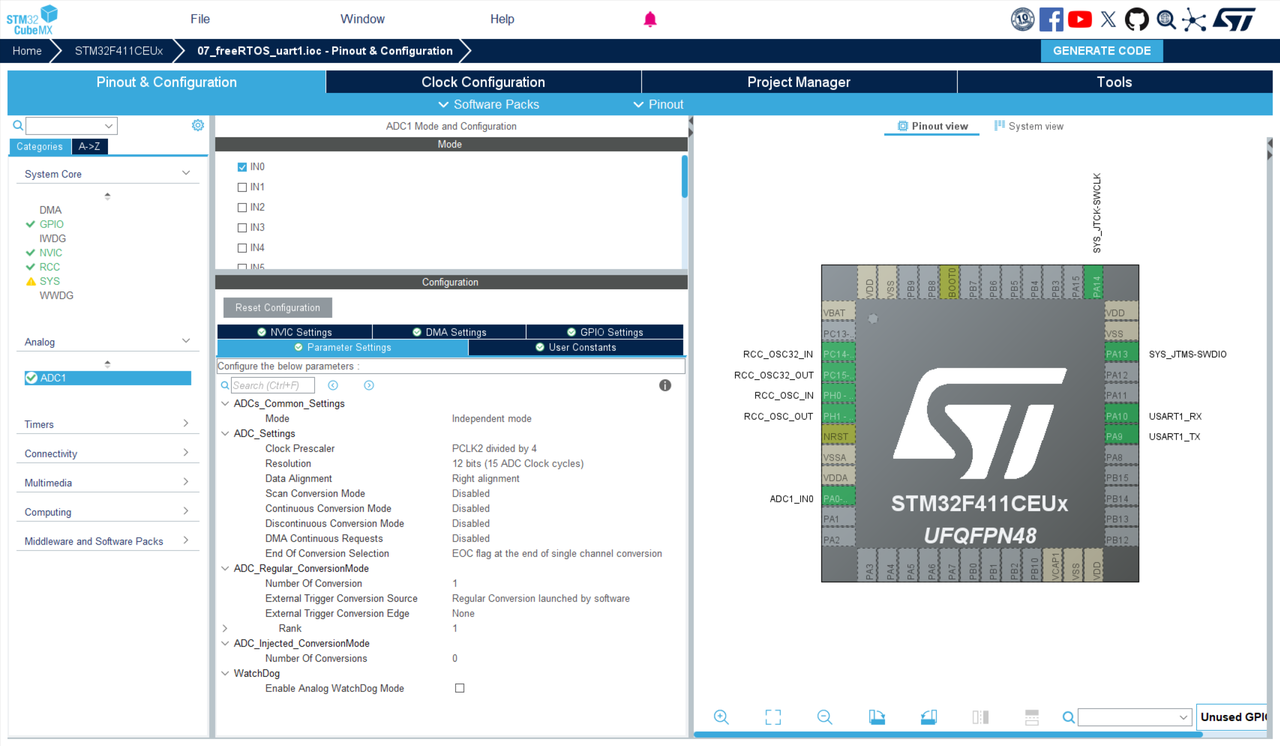Collapse the System Core category
This screenshot has height=746, width=1280.
186,173
